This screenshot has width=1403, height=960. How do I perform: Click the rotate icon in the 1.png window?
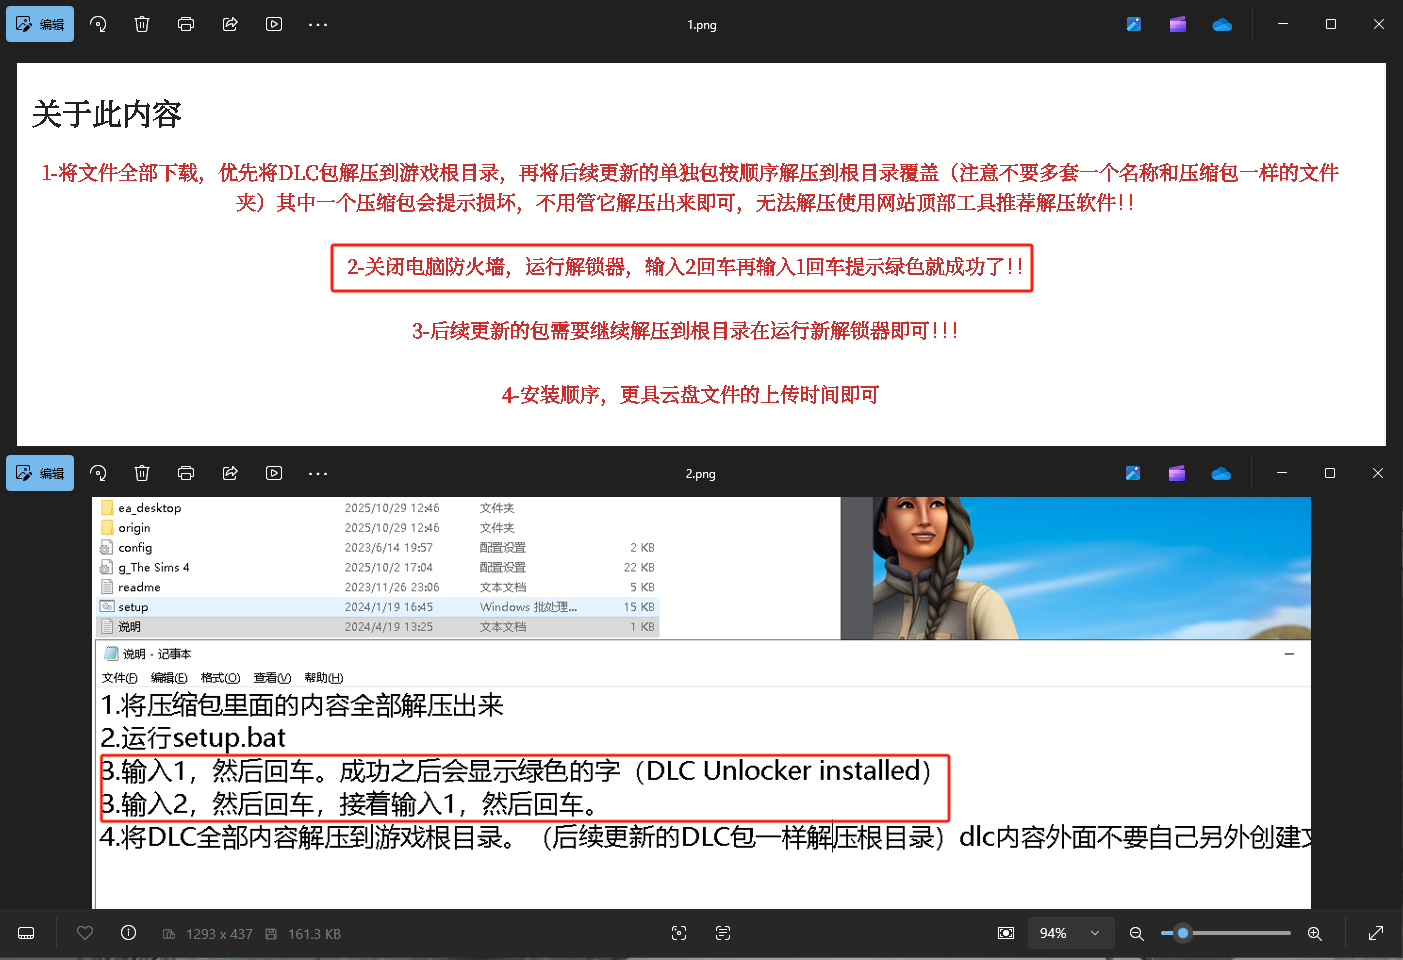[x=98, y=24]
